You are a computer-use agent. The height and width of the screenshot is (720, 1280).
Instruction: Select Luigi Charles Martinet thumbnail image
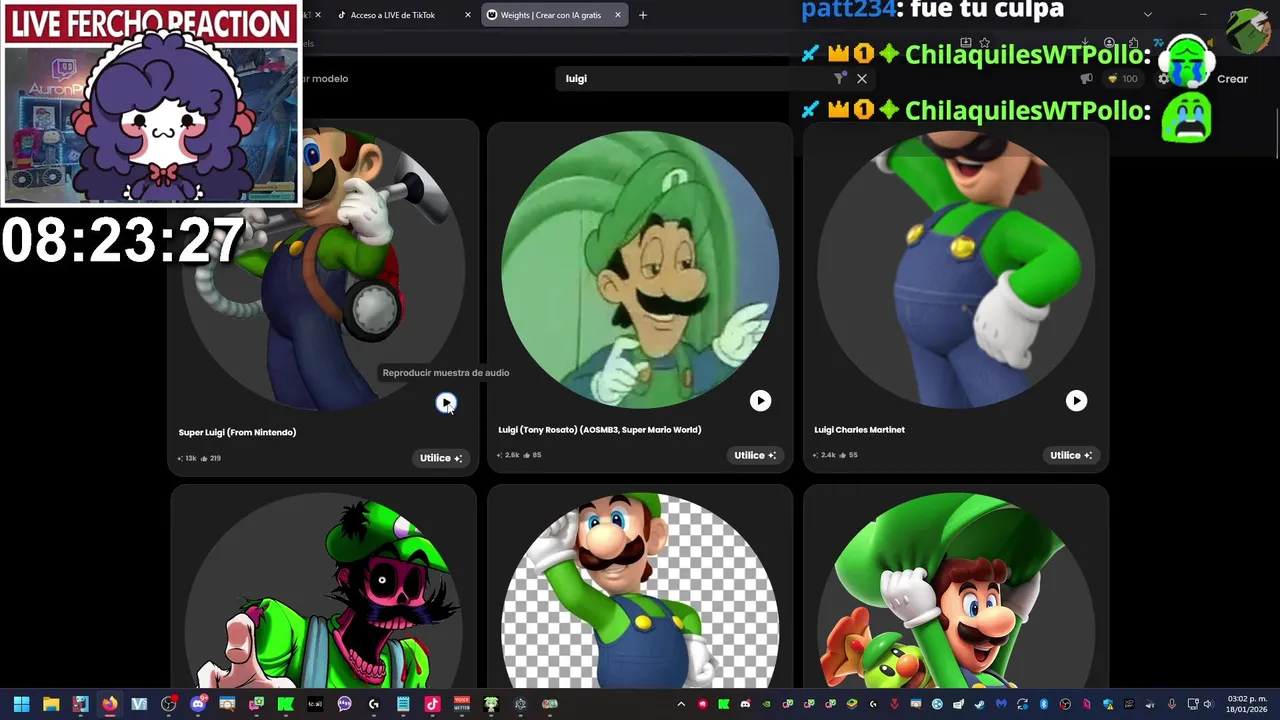coord(956,270)
